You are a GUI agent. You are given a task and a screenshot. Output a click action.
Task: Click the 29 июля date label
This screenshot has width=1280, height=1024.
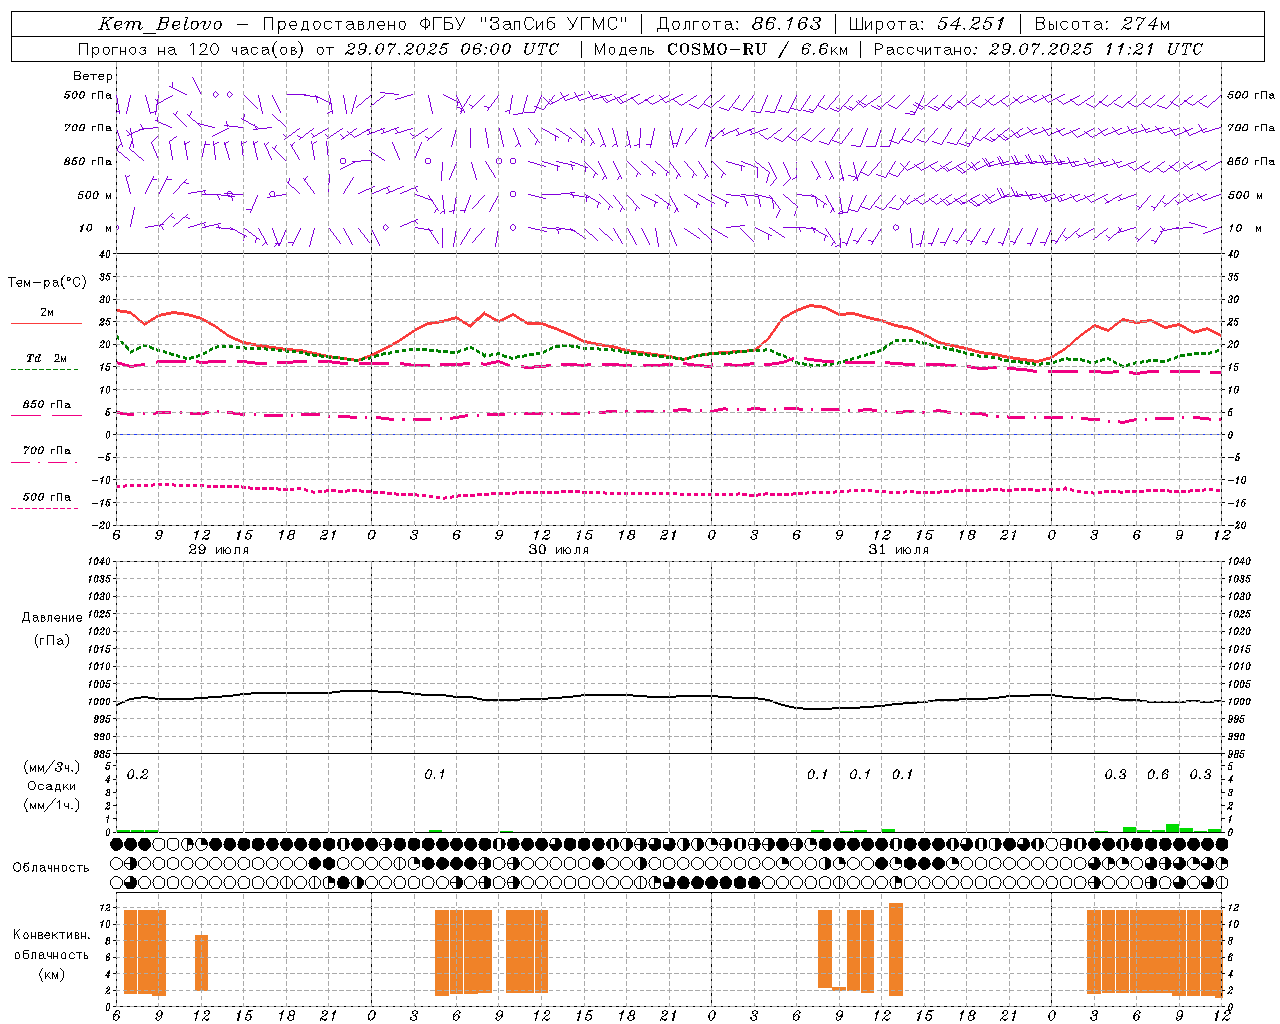point(219,550)
